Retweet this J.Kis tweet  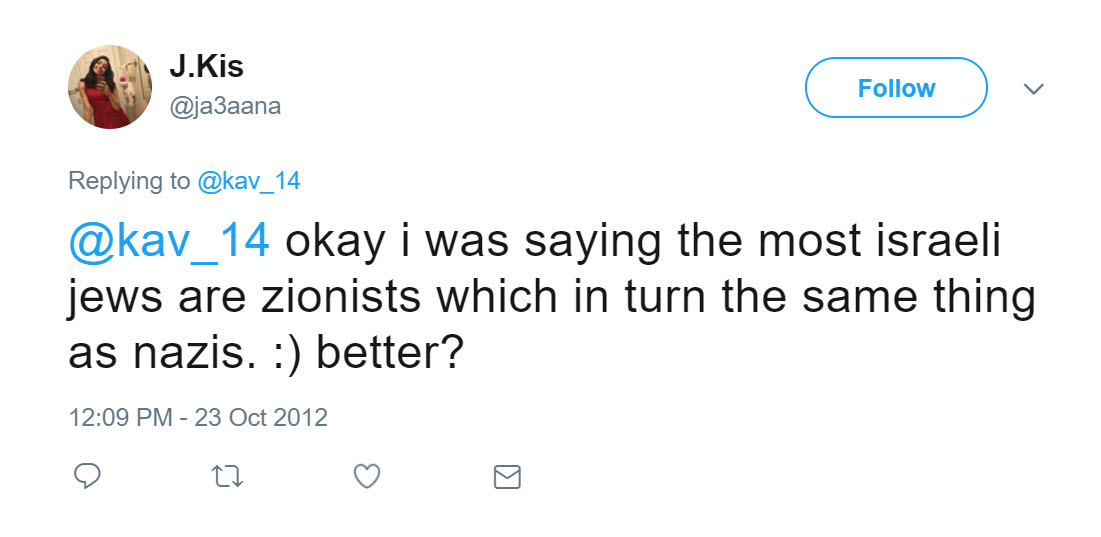[x=227, y=476]
